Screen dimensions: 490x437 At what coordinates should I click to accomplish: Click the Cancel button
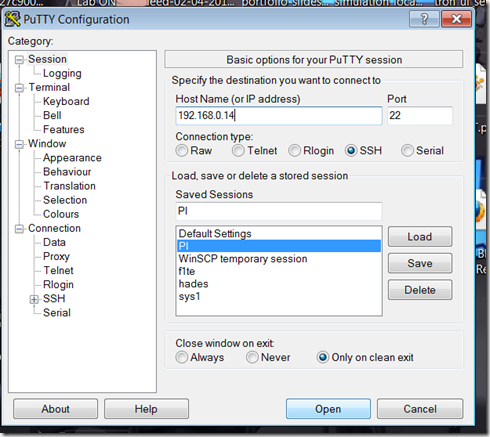[x=420, y=409]
